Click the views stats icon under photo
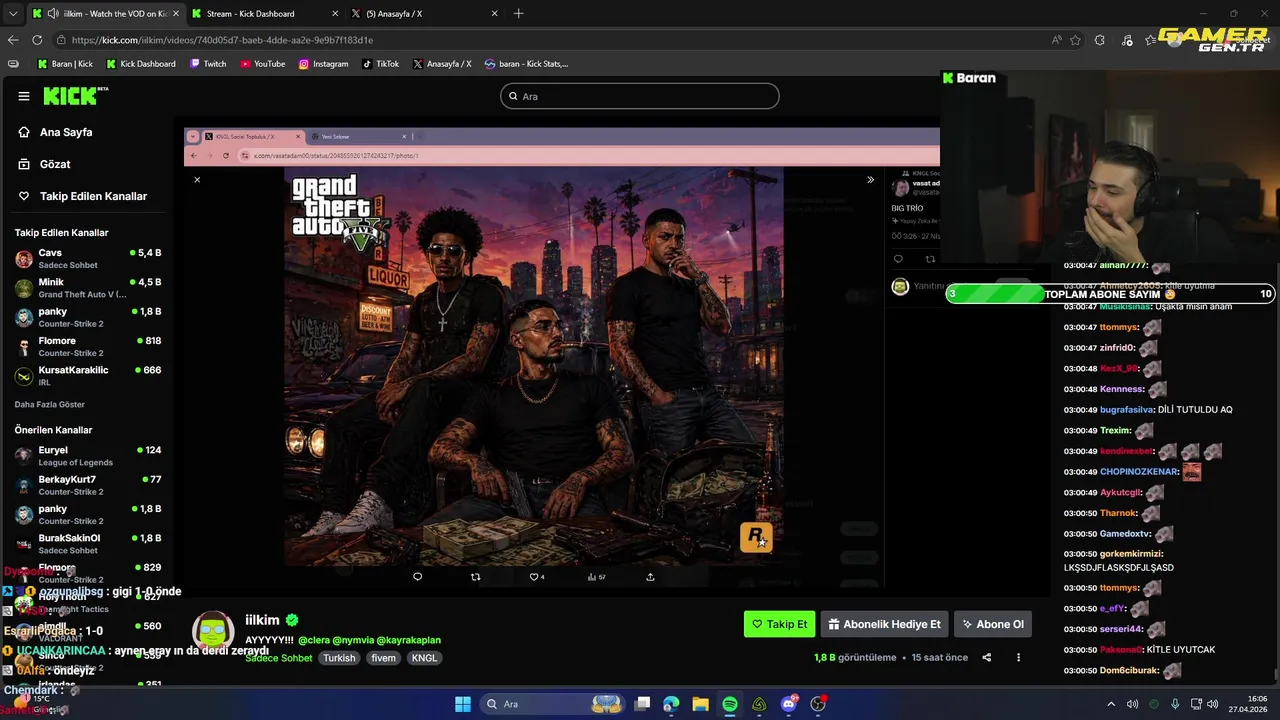 click(596, 576)
